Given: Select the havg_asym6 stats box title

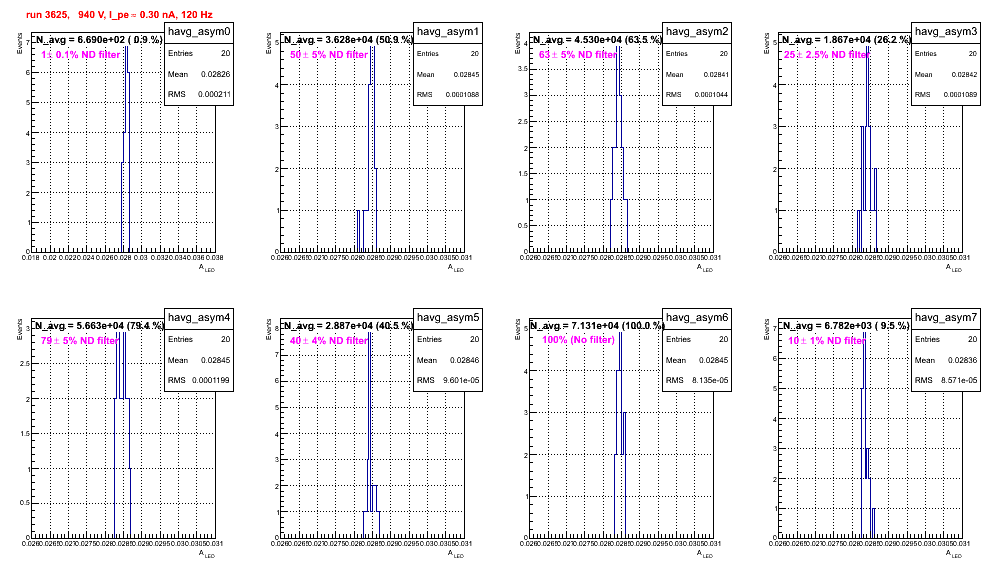Looking at the screenshot, I should (x=697, y=318).
